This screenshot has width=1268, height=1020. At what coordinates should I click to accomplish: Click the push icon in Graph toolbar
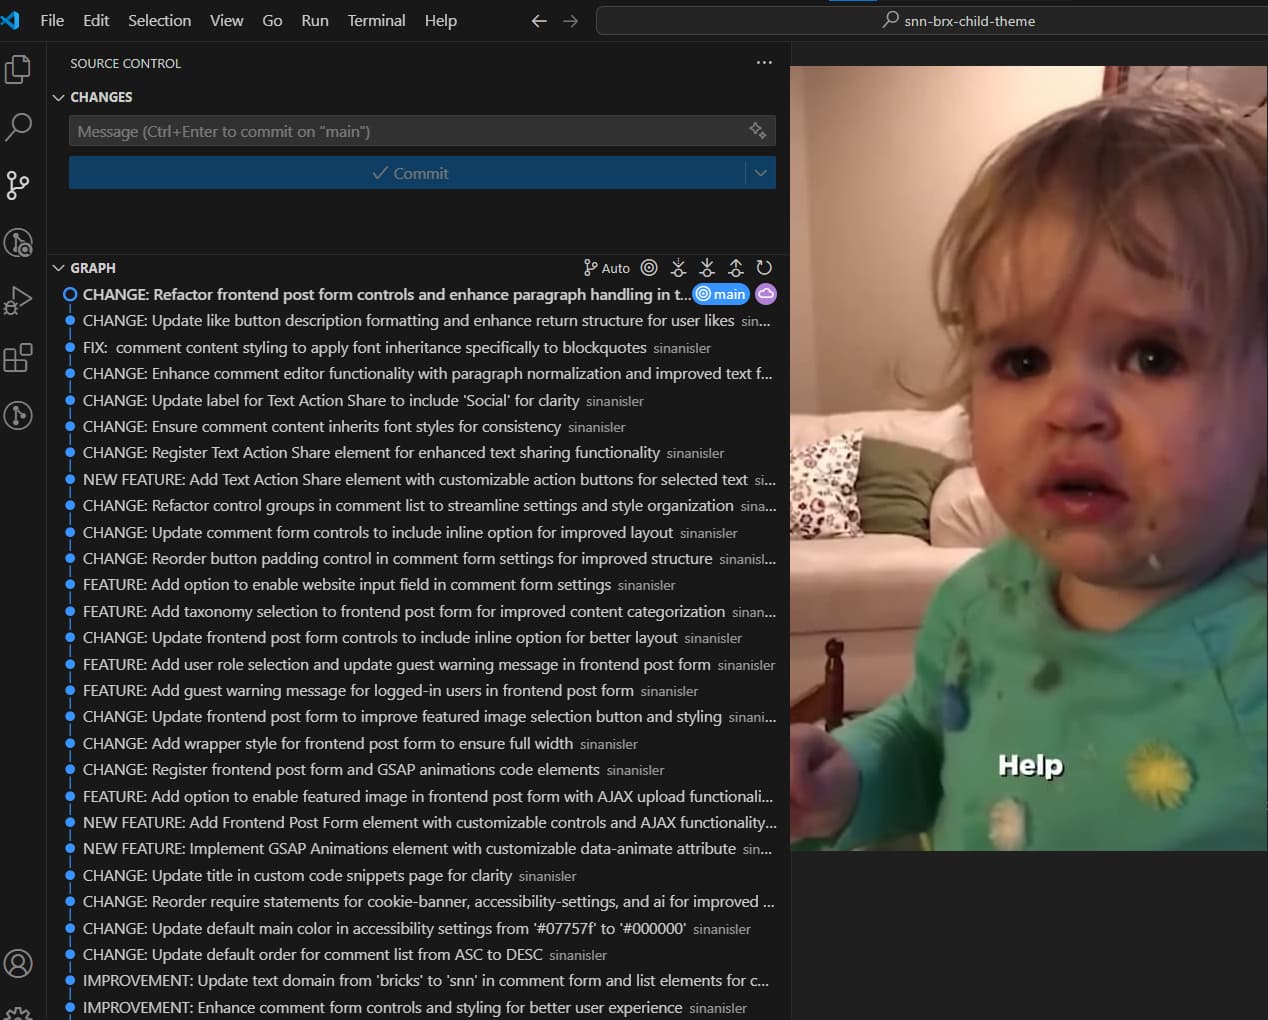click(735, 267)
